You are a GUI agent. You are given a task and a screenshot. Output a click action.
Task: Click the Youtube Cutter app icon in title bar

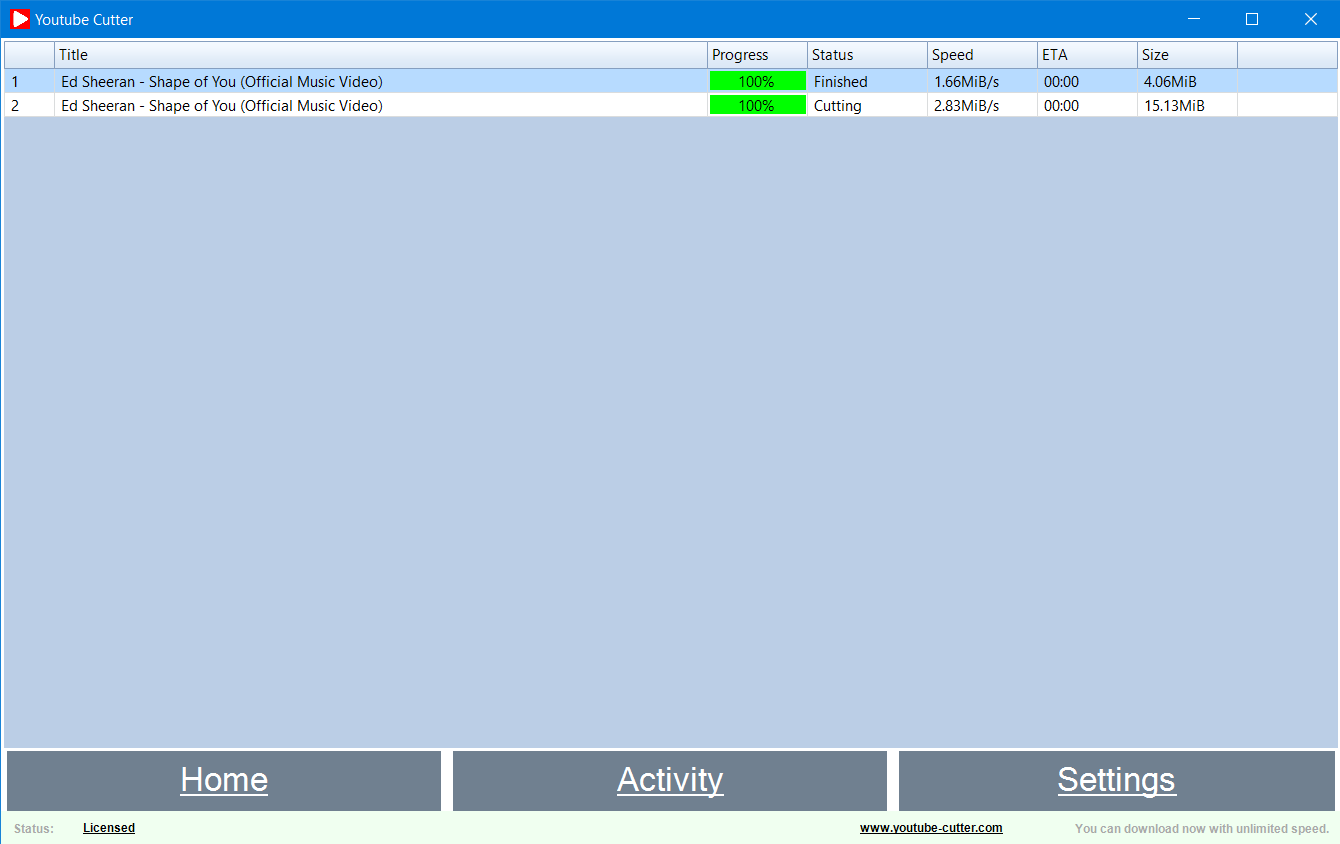pos(19,19)
